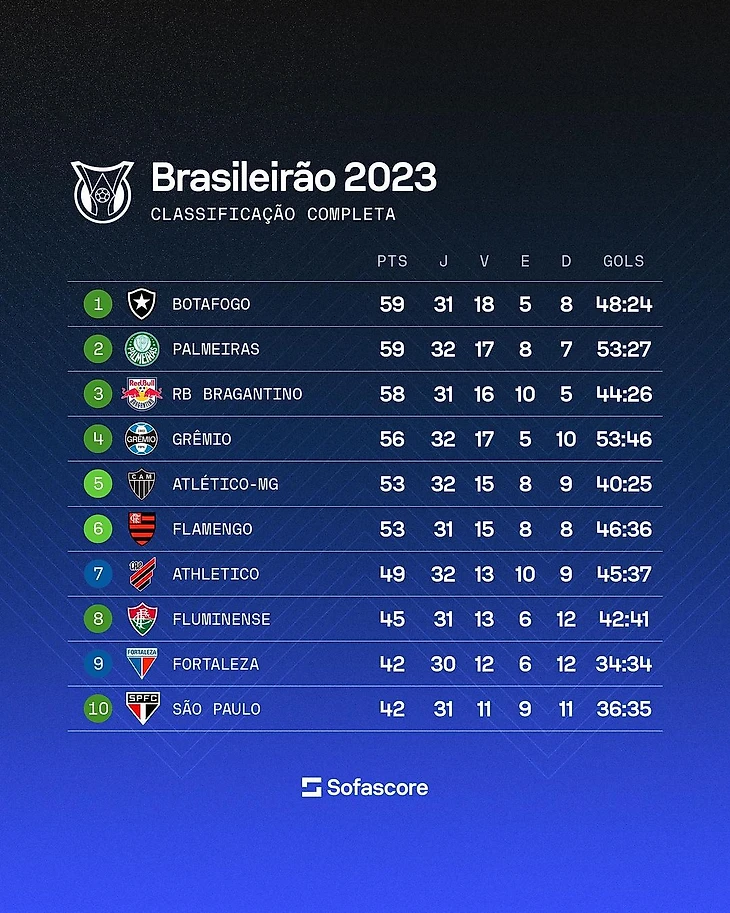Open the FLAMENGO team name

pyautogui.click(x=212, y=529)
